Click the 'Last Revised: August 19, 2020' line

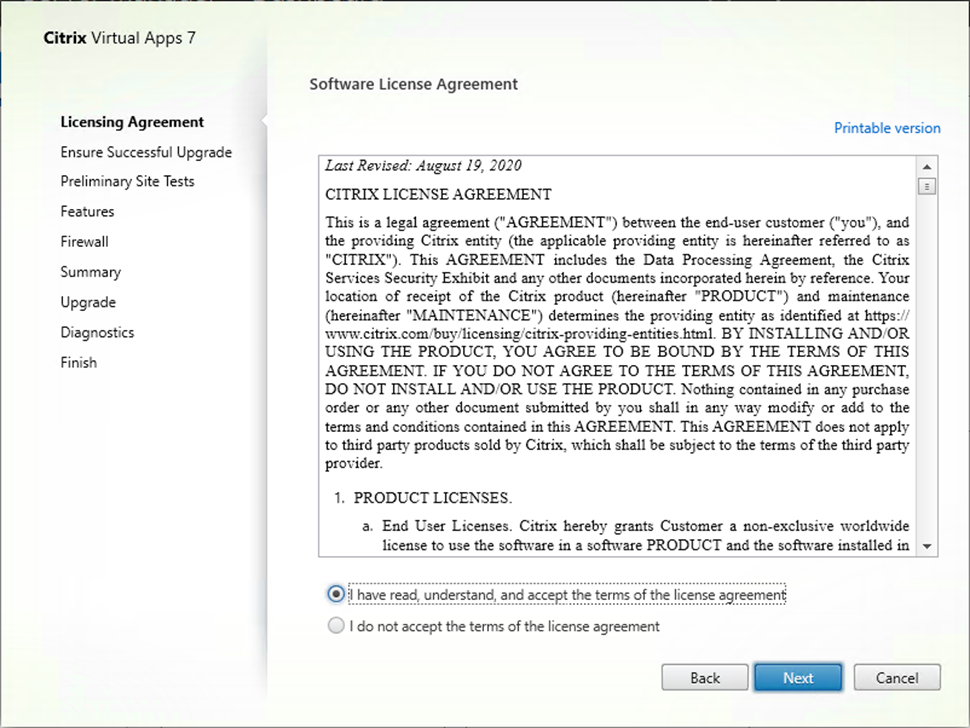(x=423, y=166)
